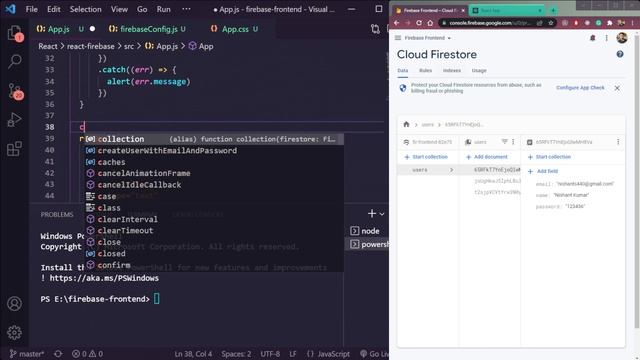The height and width of the screenshot is (360, 640).
Task: Switch to second browser tab
Action: point(506,10)
